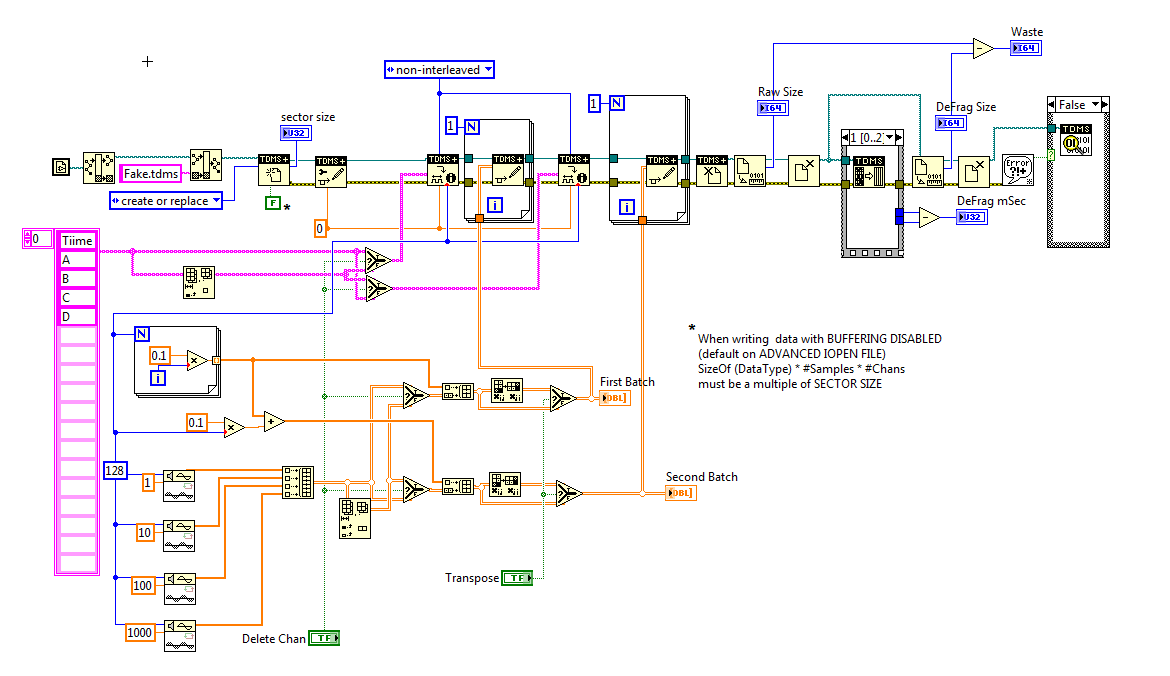Click the Build Path function node
Image resolution: width=1170 pixels, height=676 pixels.
coord(205,165)
